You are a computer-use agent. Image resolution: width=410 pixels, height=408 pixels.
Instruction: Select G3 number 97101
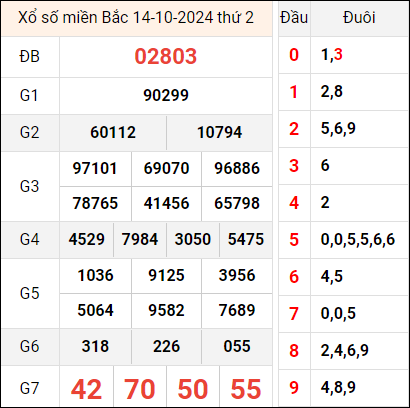(95, 168)
